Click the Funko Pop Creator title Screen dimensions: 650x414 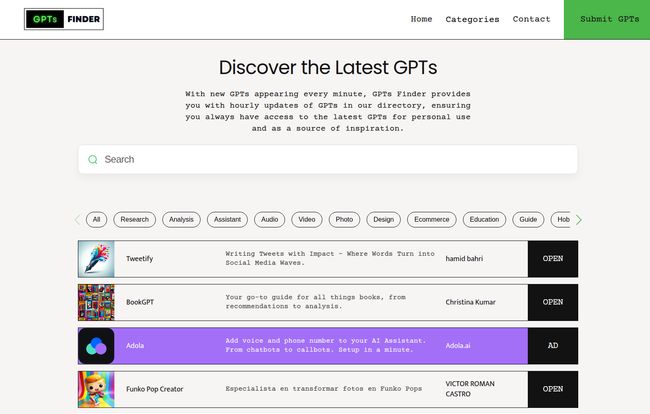pos(155,390)
